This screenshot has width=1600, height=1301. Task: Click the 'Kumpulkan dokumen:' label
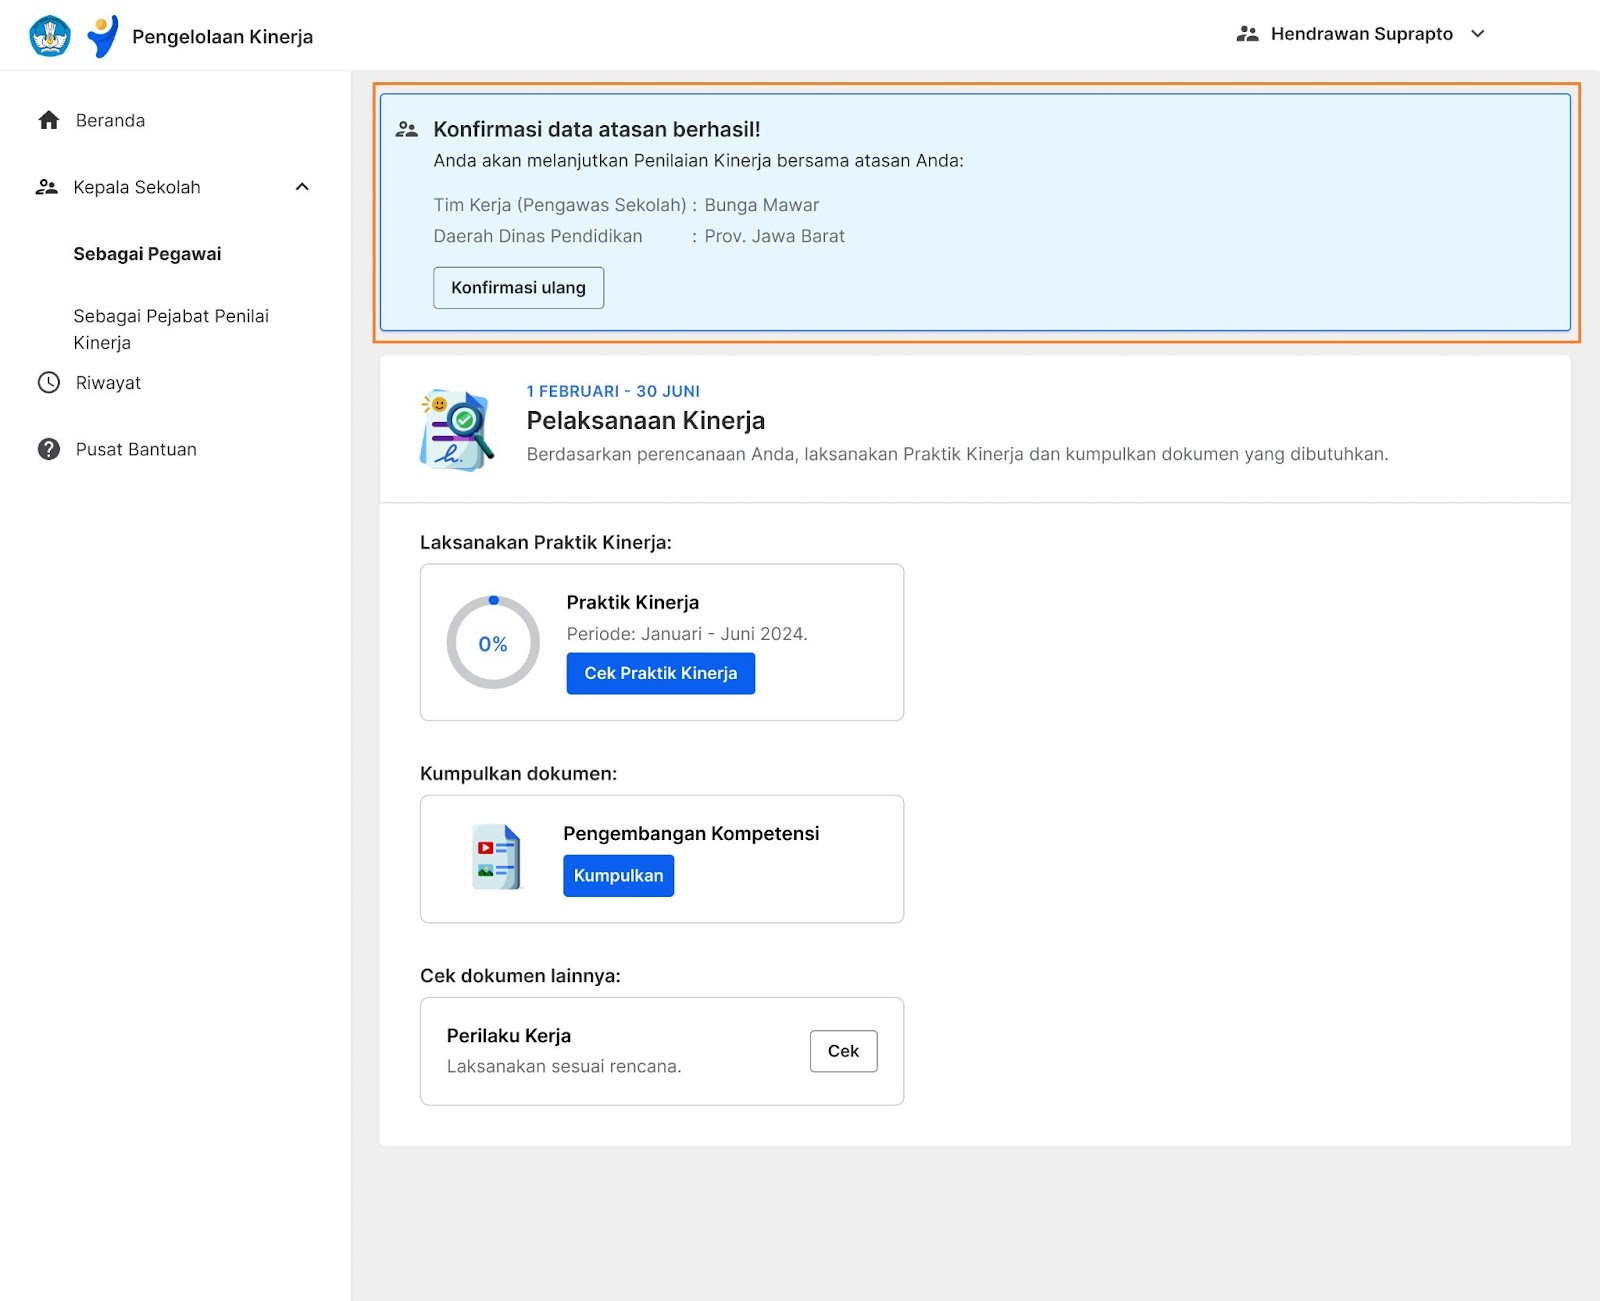(x=519, y=774)
